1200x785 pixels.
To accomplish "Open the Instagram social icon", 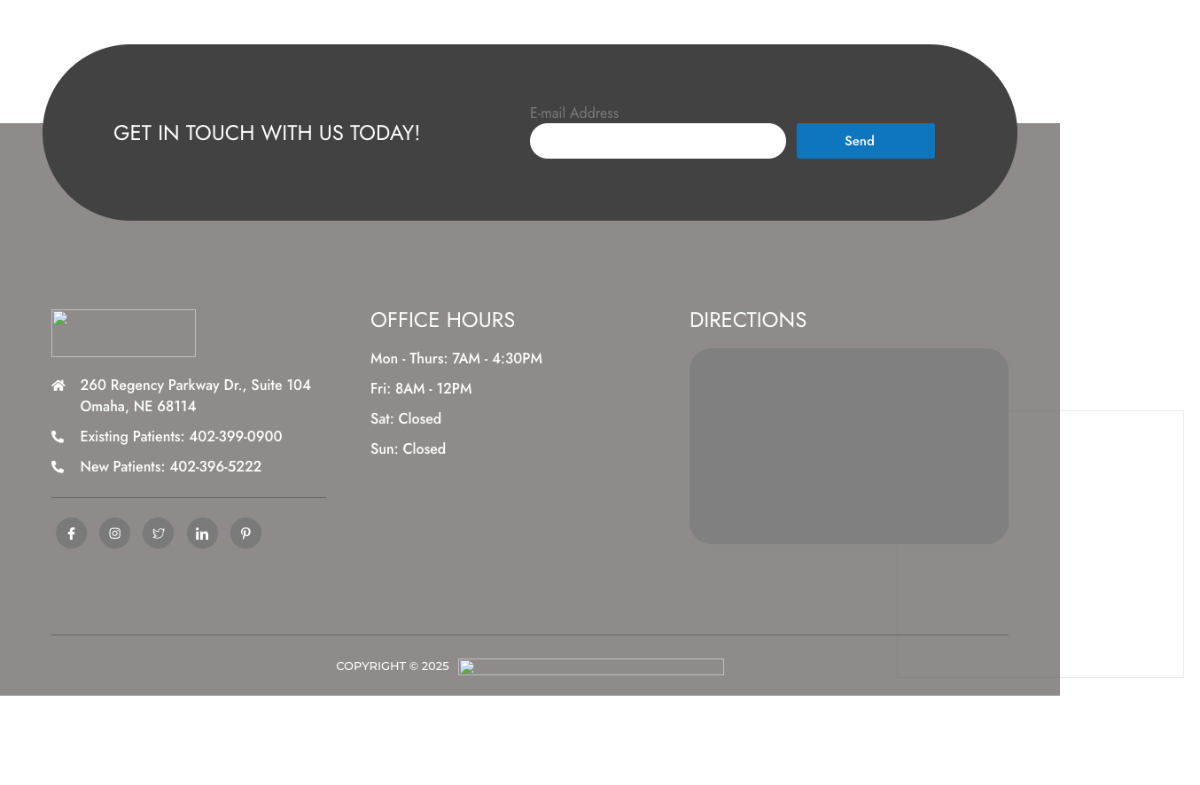I will click(x=115, y=534).
